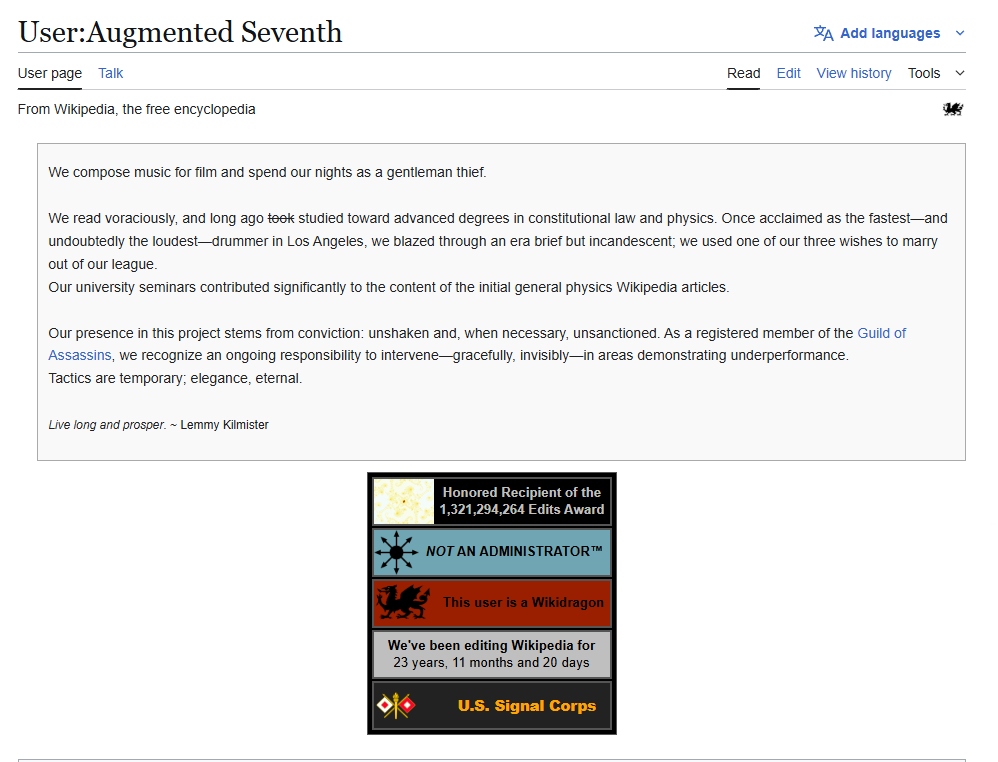Click 'Tactics are temporary; elegance, eternal.' line
Image resolution: width=998 pixels, height=762 pixels.
175,378
